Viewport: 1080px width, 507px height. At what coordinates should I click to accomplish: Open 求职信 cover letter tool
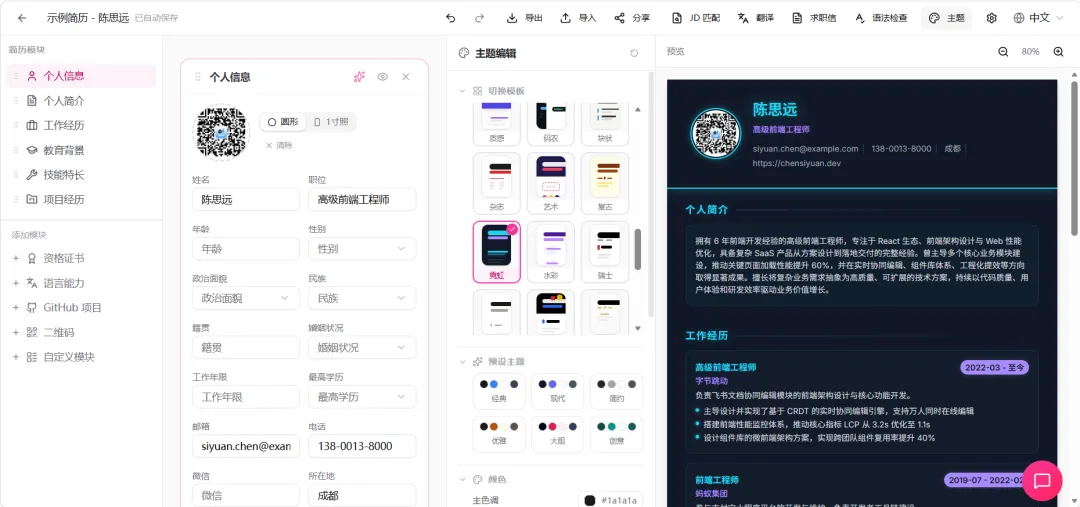[x=814, y=18]
